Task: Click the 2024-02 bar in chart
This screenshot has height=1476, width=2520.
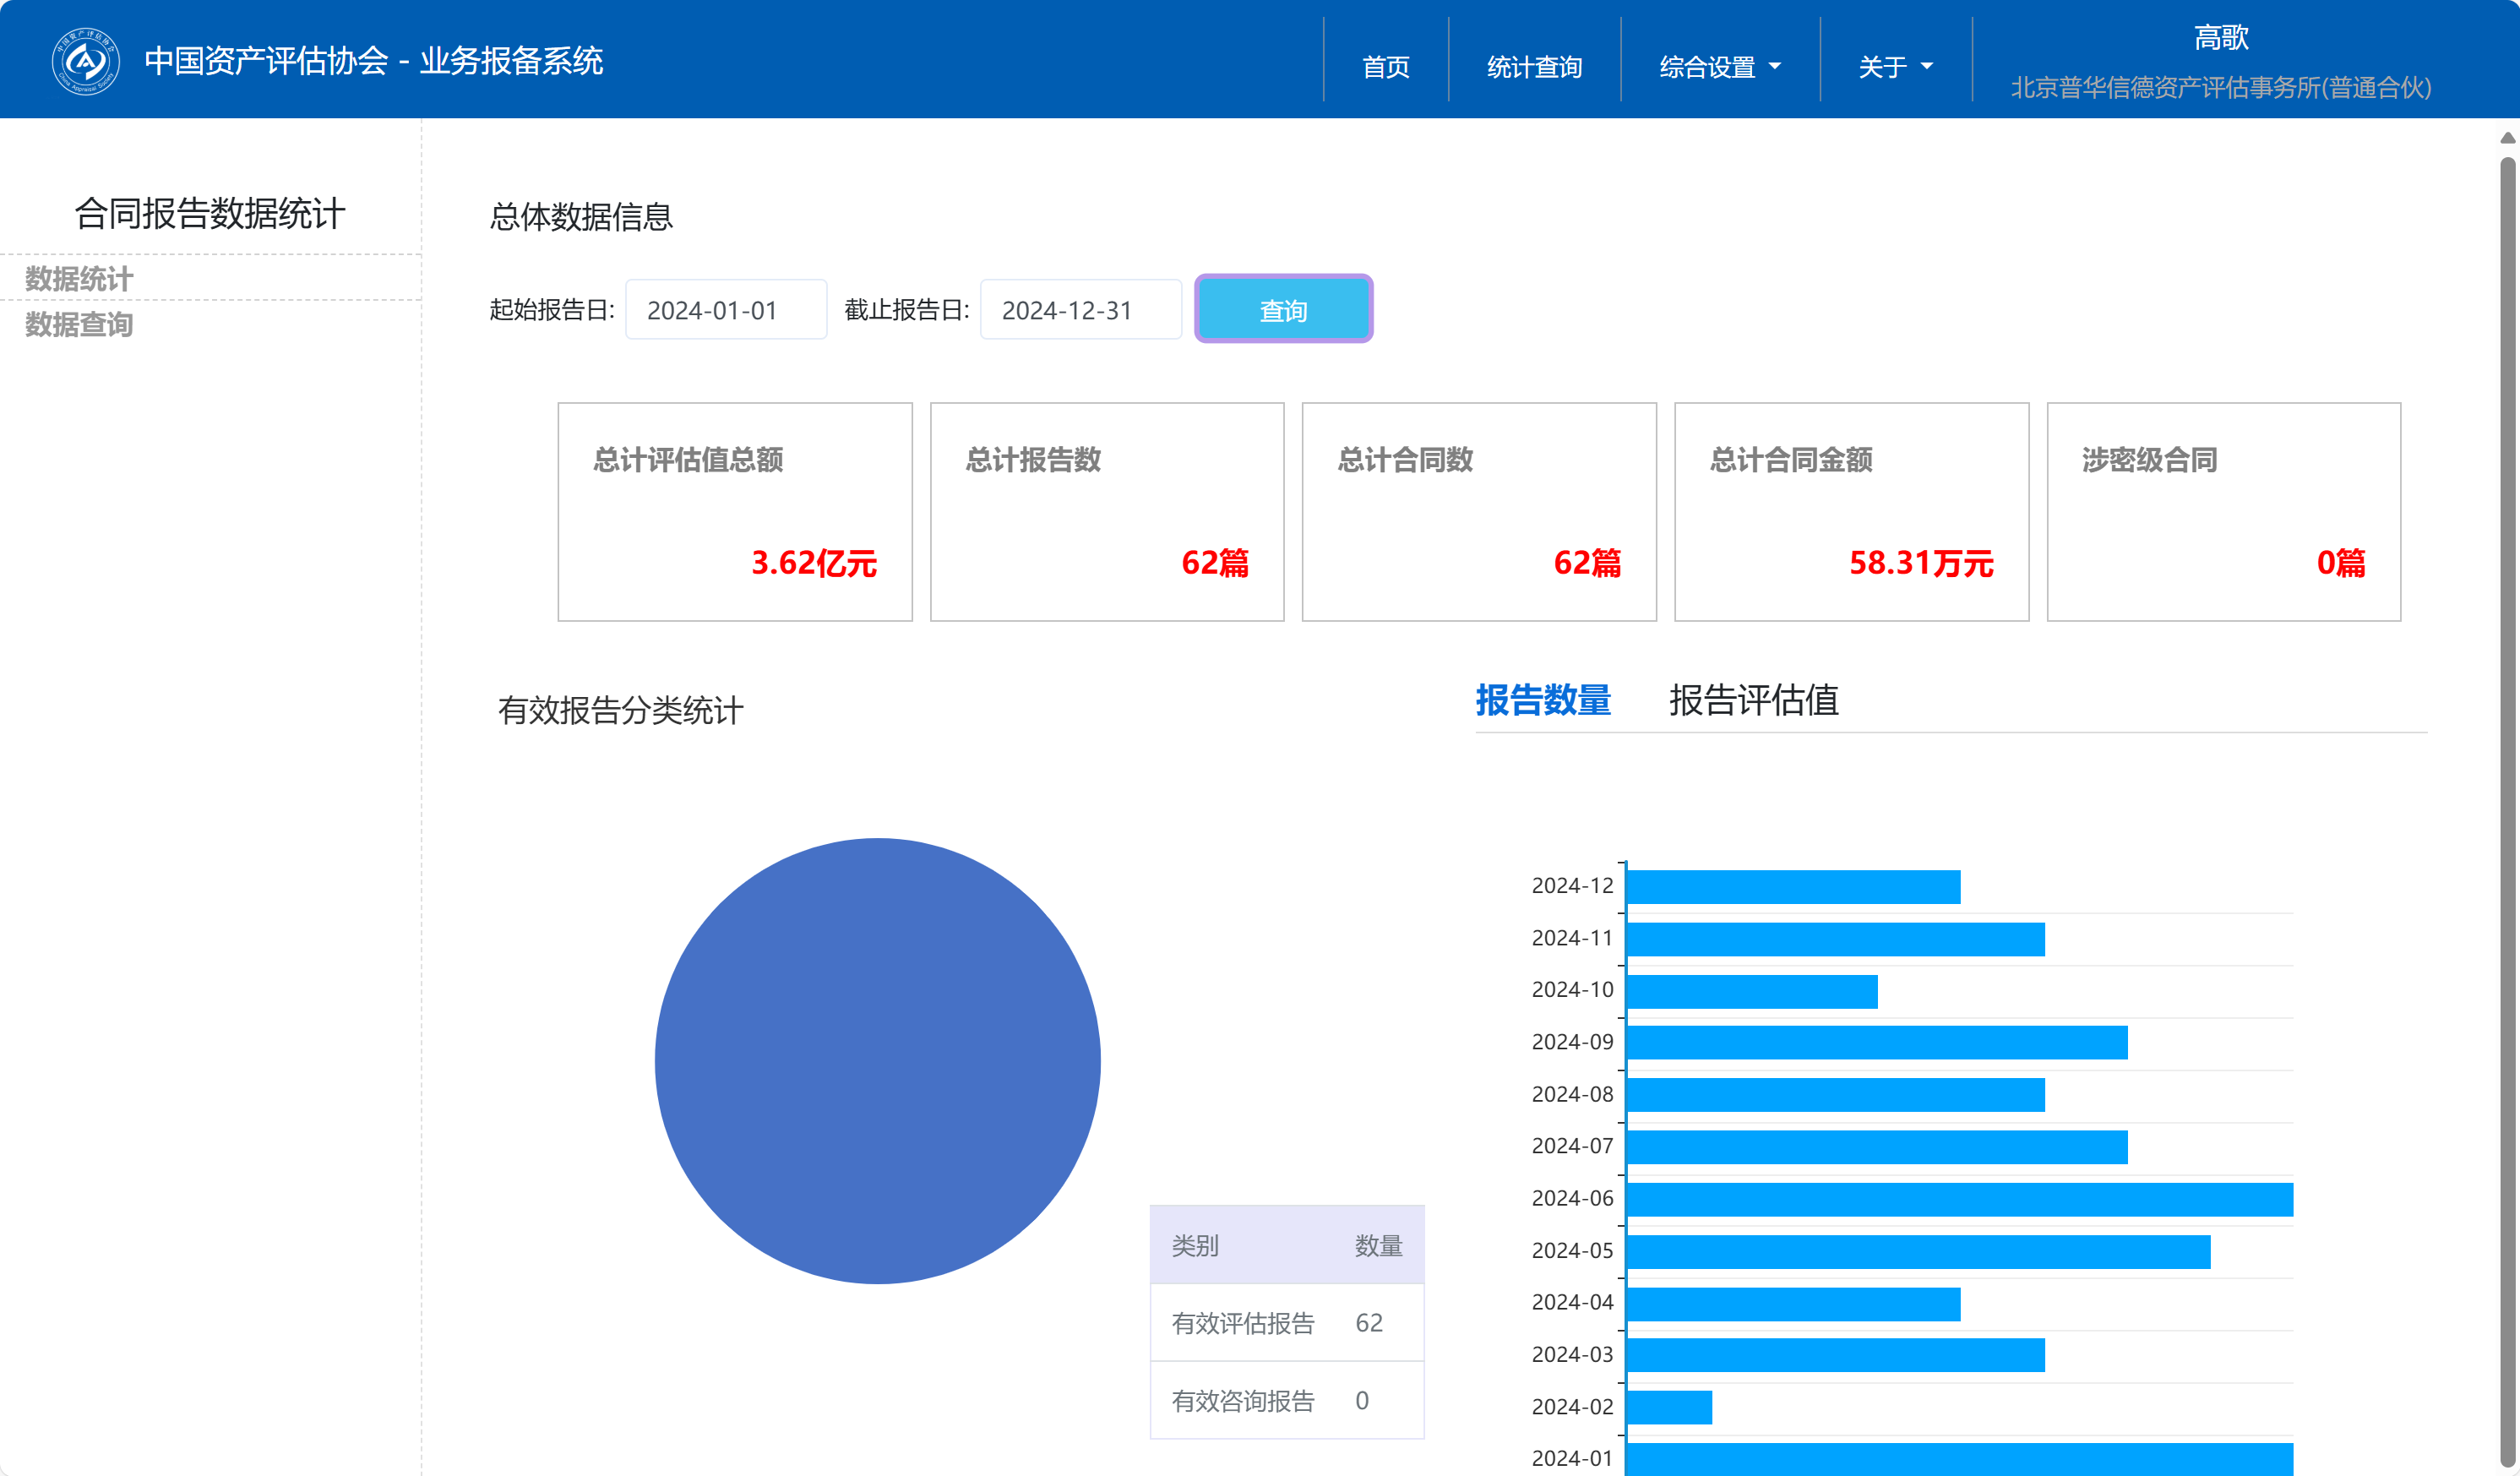Action: coord(1669,1407)
